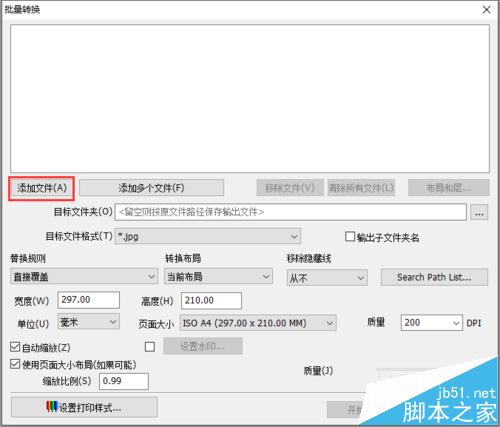Image resolution: width=500 pixels, height=427 pixels.
Task: Click the 添加文件(A) button
Action: tap(41, 188)
